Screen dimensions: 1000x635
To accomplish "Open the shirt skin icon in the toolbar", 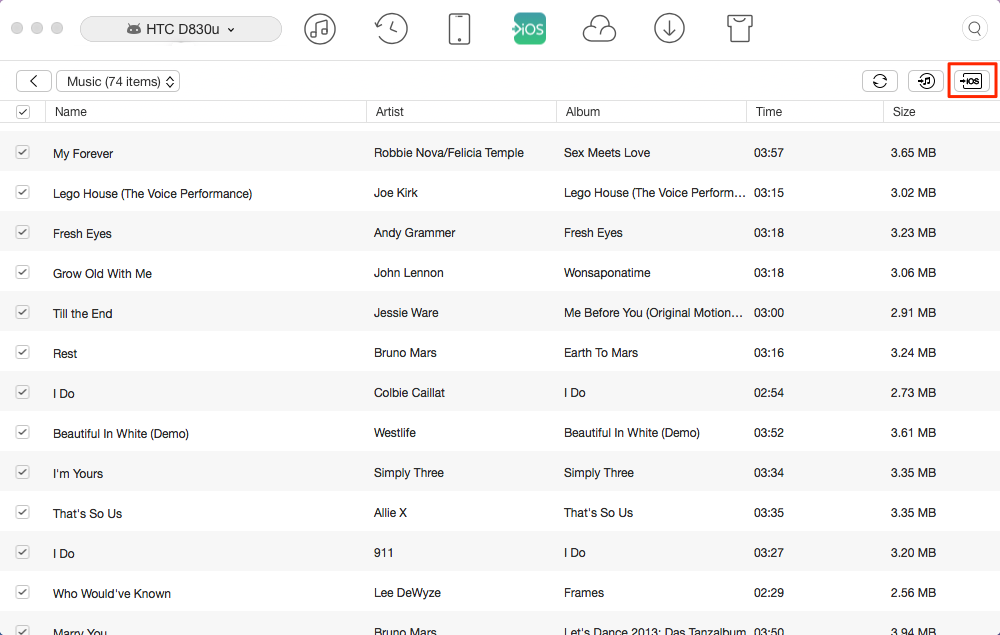I will pos(740,29).
